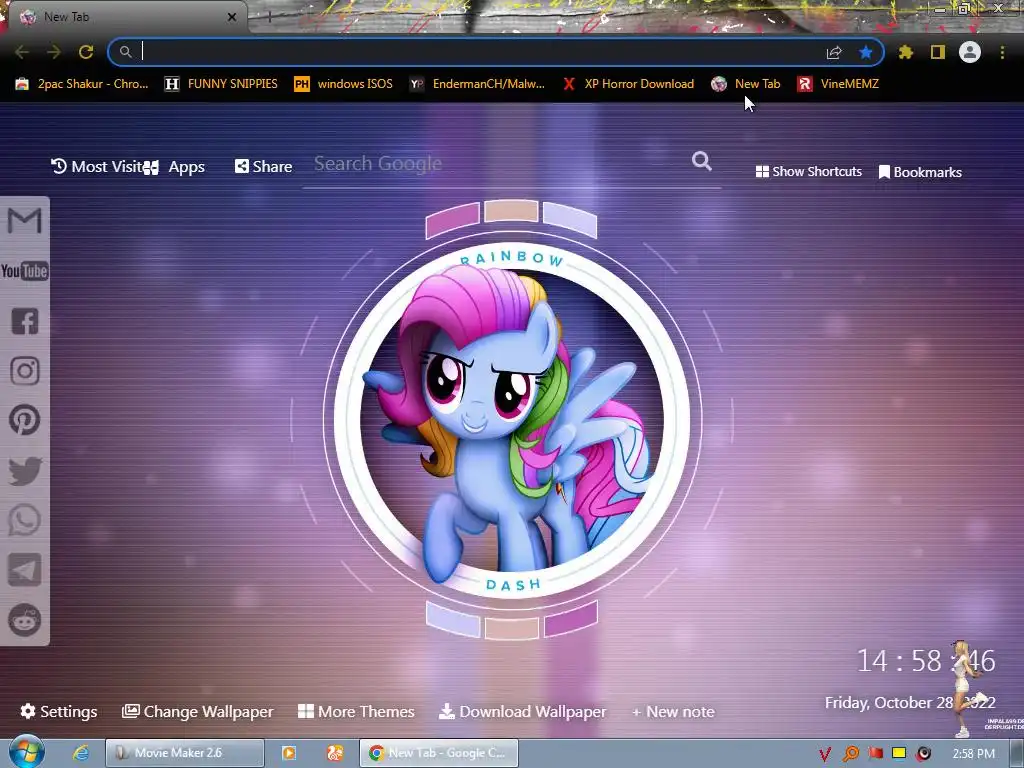This screenshot has height=768, width=1024.
Task: Click the Rainbow Dash pony image
Action: (x=512, y=420)
